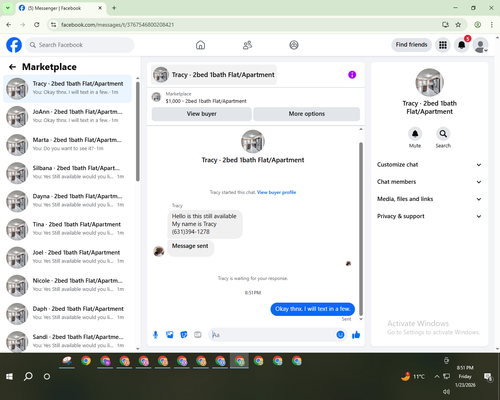The height and width of the screenshot is (400, 500).
Task: Reload the page with the refresh icon
Action: [37, 25]
